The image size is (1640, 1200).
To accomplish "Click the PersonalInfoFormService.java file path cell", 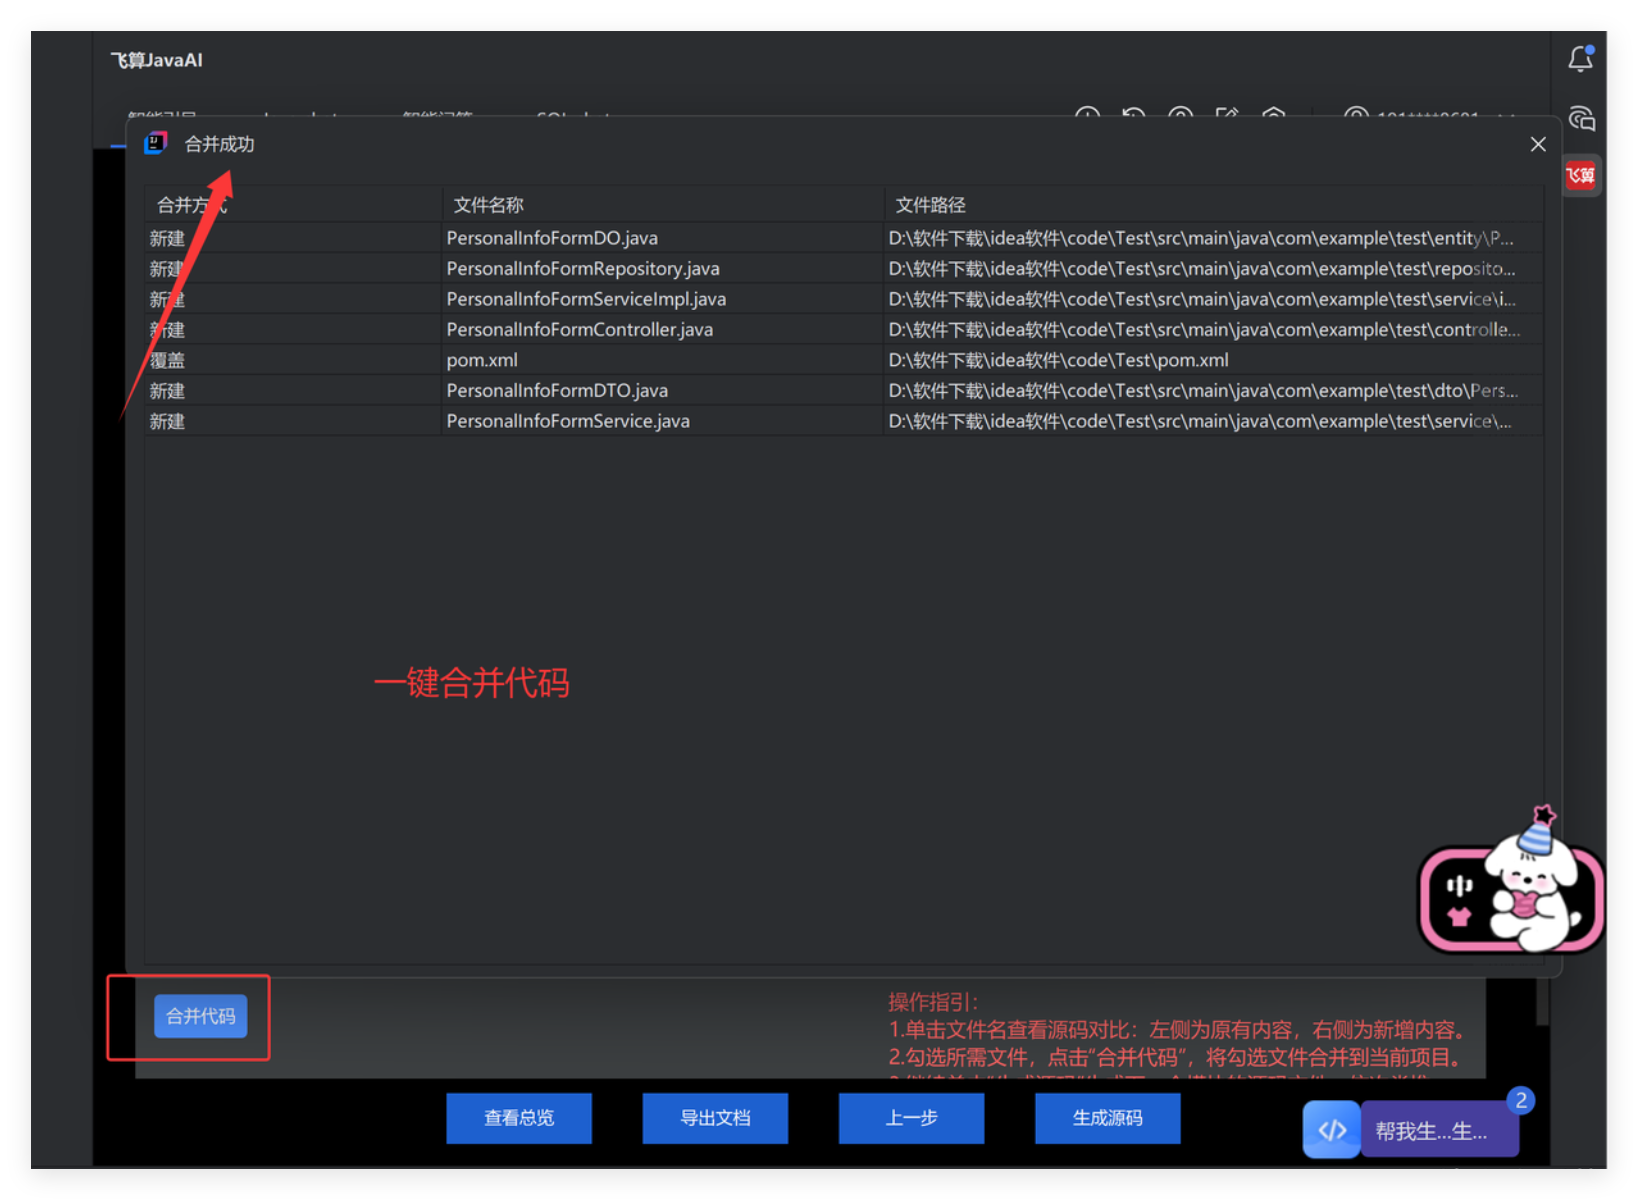I will pos(1199,421).
